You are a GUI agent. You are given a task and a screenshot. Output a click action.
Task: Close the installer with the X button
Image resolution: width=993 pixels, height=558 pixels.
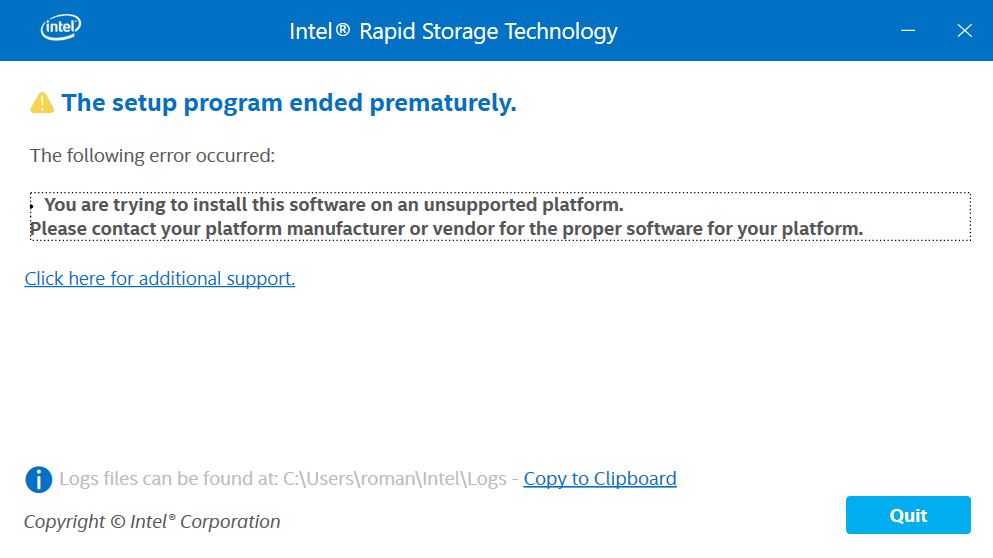(x=964, y=30)
